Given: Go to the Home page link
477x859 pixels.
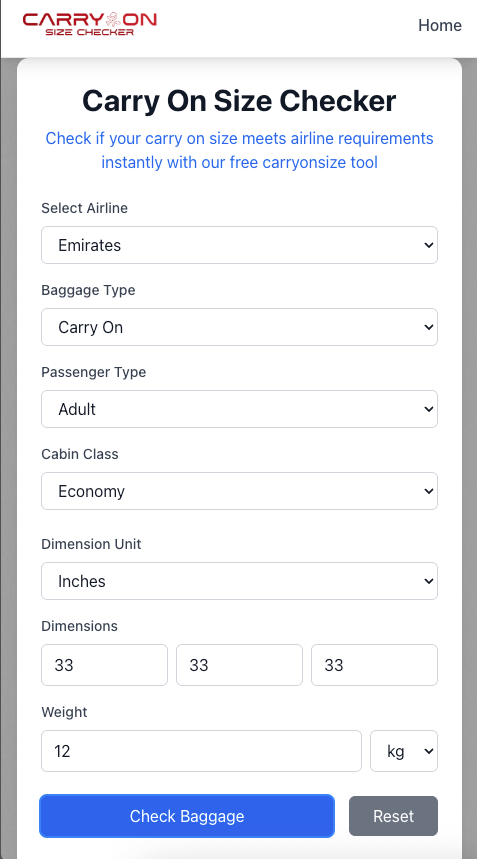Looking at the screenshot, I should [440, 25].
